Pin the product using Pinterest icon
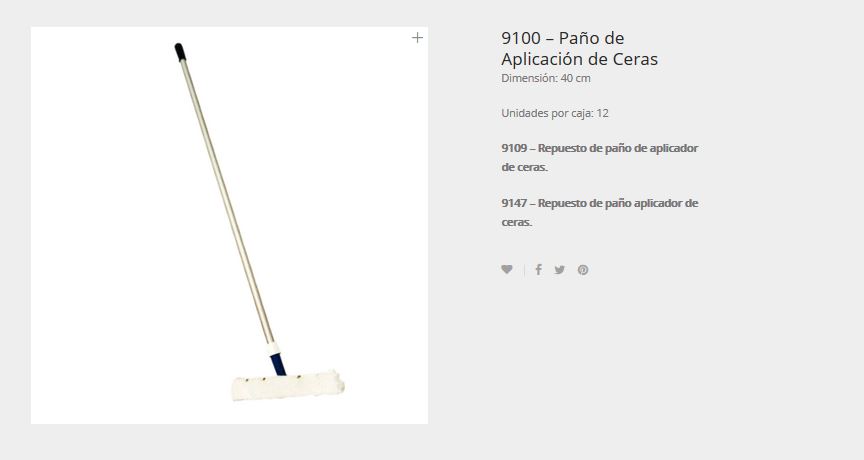The width and height of the screenshot is (864, 460). (x=583, y=270)
